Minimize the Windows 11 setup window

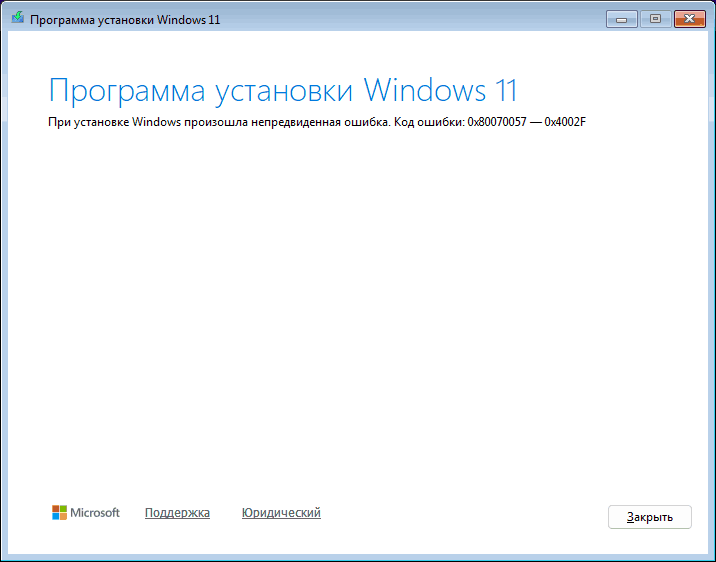(x=621, y=19)
